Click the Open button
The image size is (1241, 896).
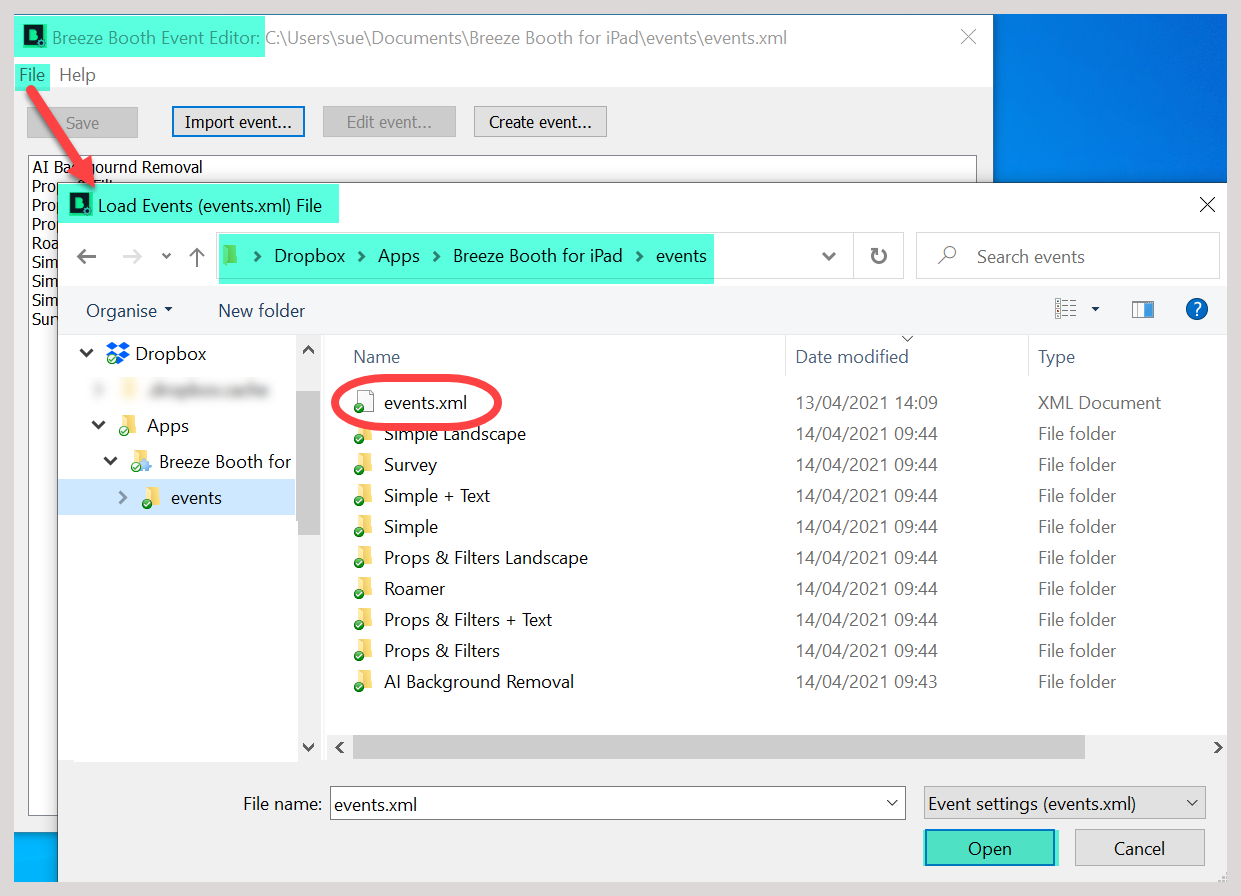[x=990, y=848]
